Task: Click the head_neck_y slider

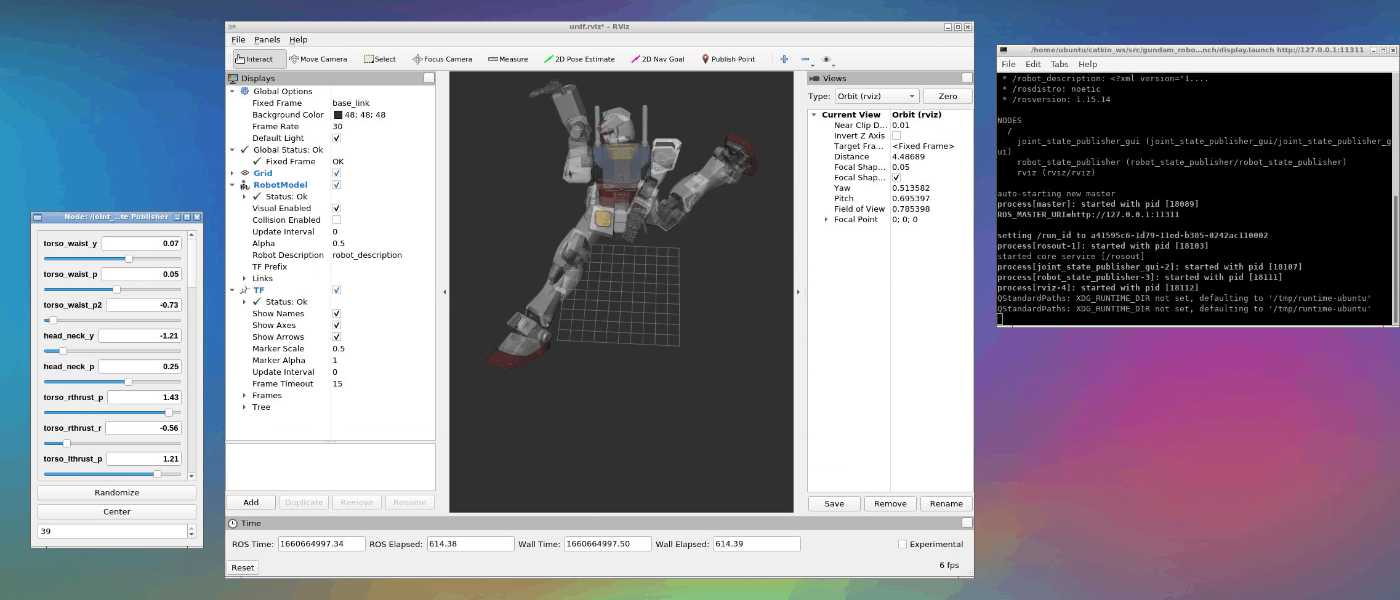Action: pos(112,351)
